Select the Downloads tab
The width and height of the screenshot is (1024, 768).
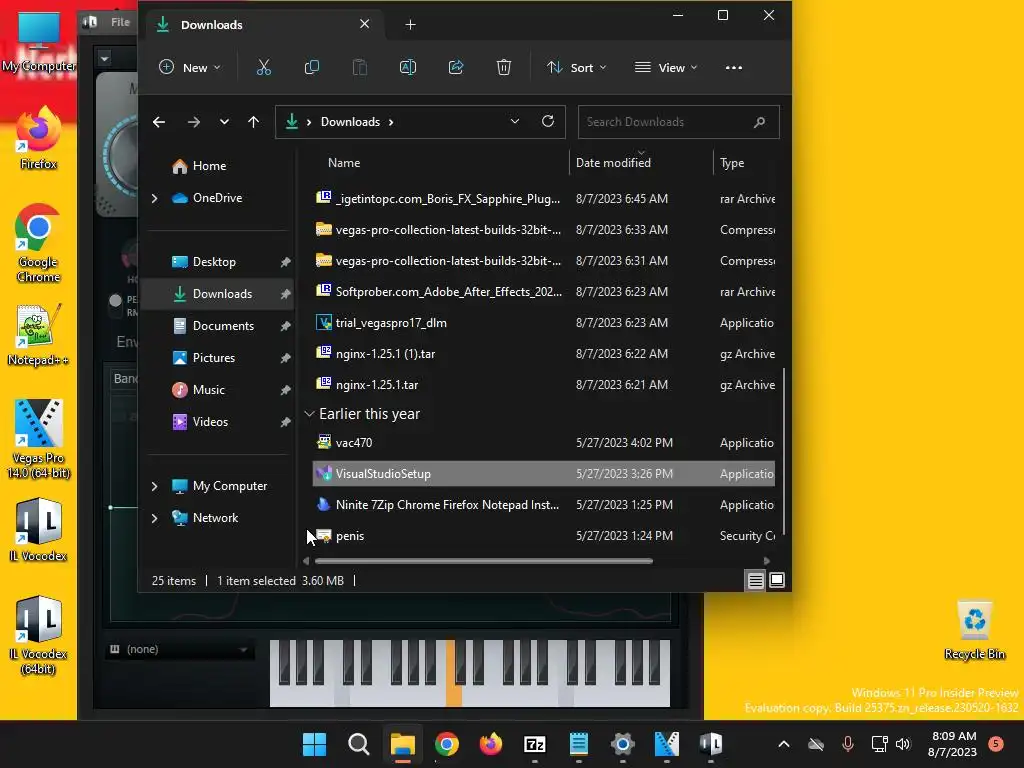263,25
